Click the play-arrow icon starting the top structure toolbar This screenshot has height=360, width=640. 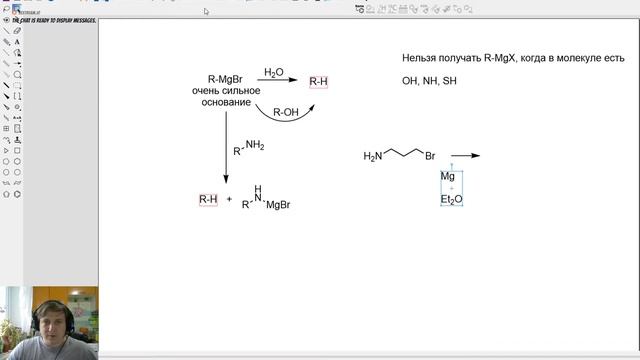pos(360,9)
